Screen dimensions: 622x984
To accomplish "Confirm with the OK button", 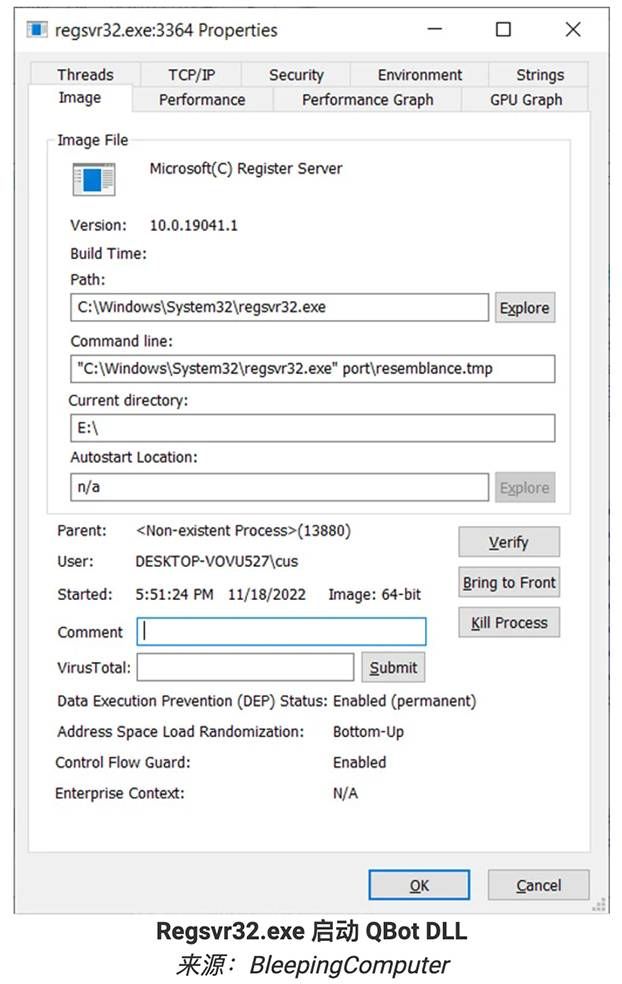I will point(419,885).
